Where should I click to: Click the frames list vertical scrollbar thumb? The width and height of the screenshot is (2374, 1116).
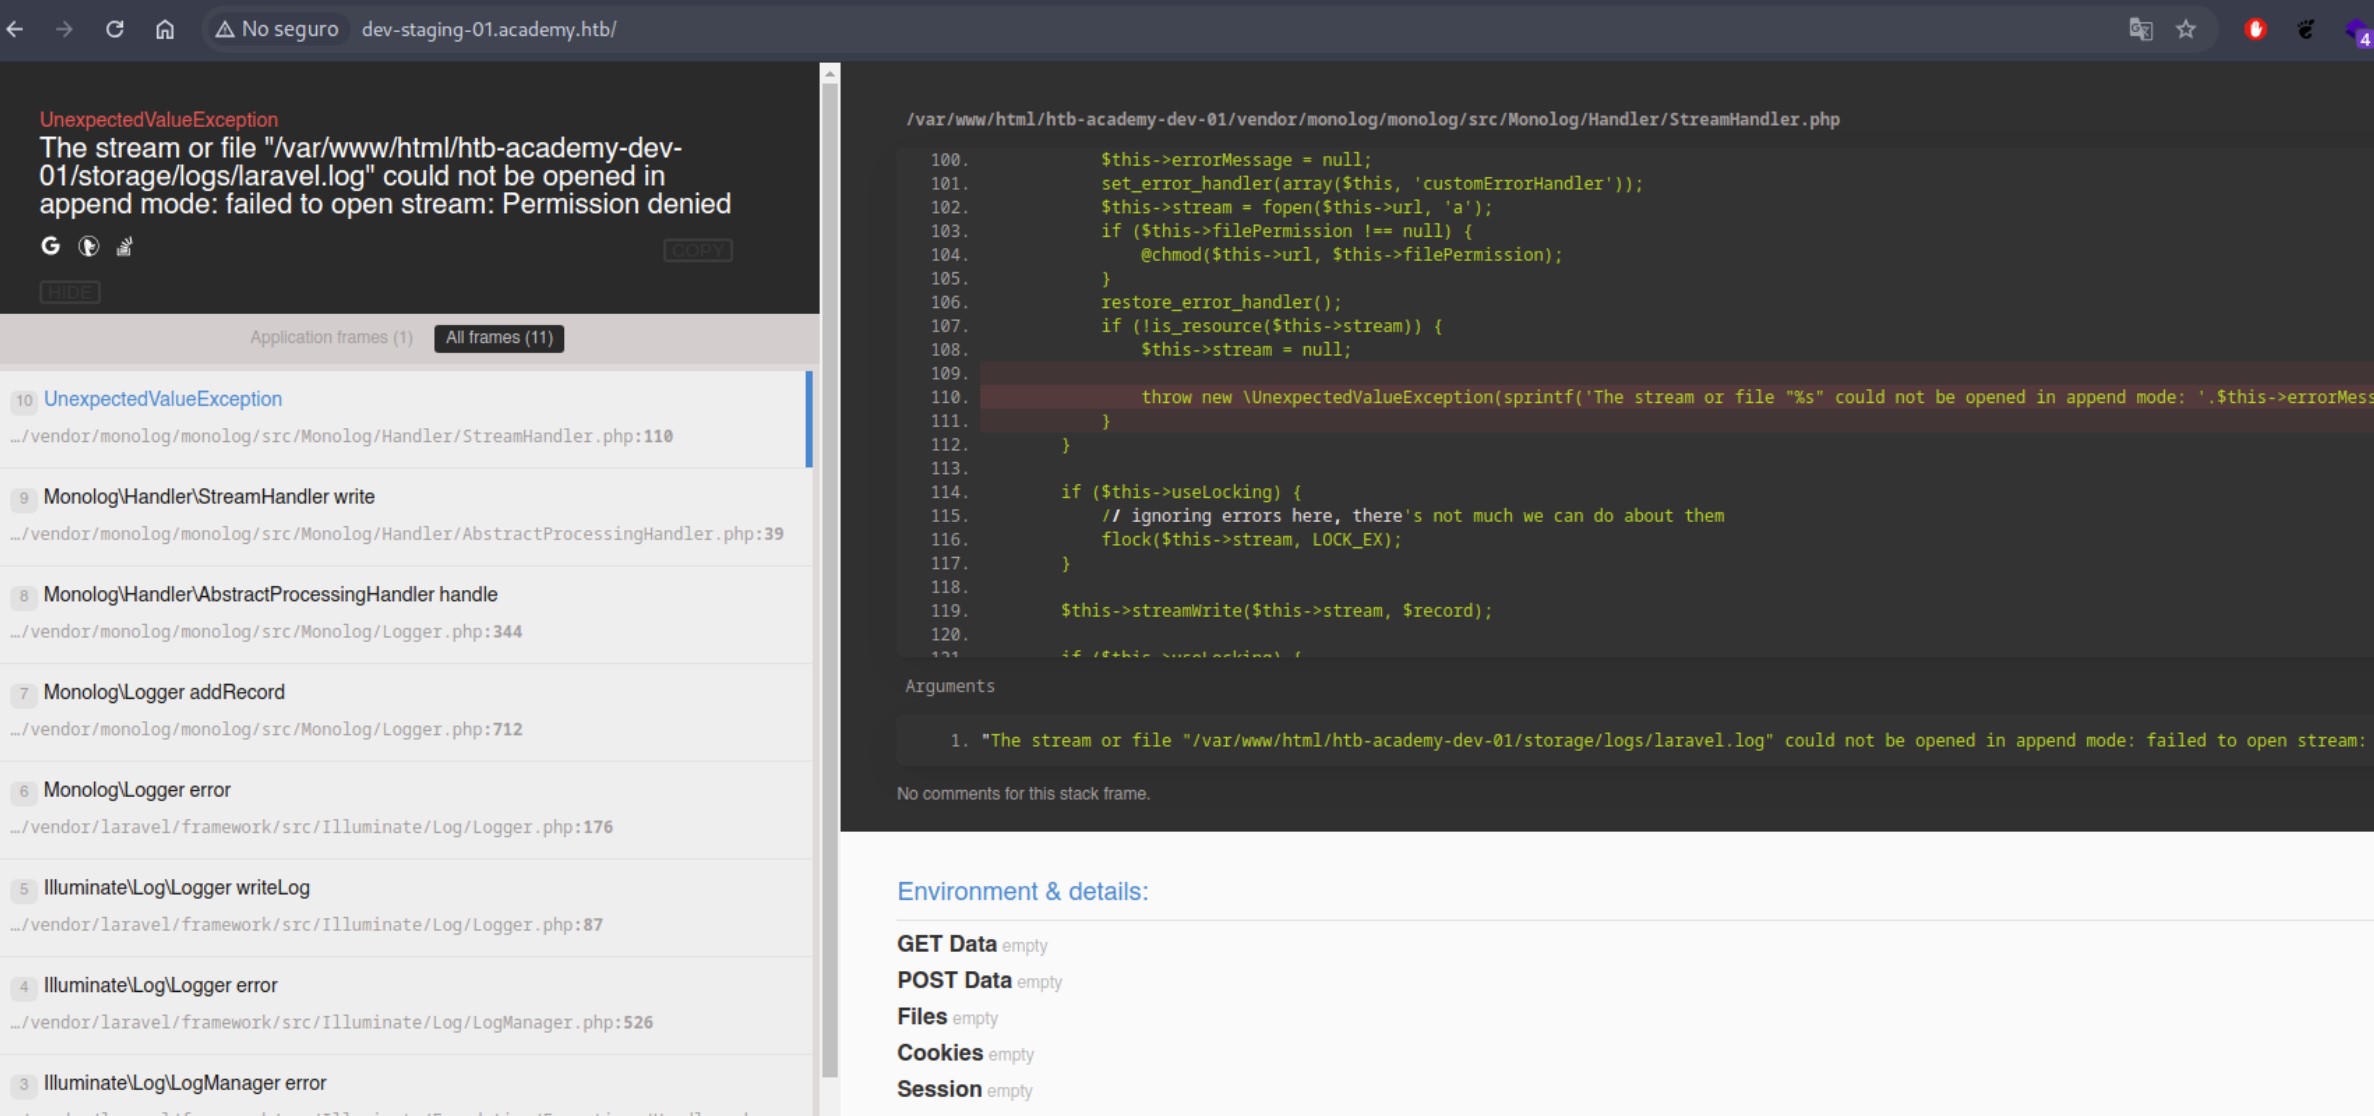pos(829,580)
